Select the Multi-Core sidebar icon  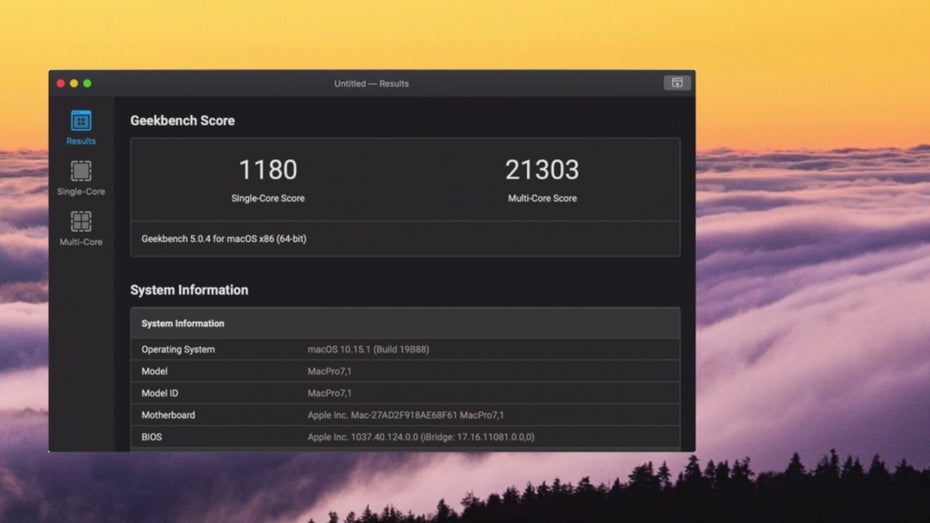click(81, 221)
